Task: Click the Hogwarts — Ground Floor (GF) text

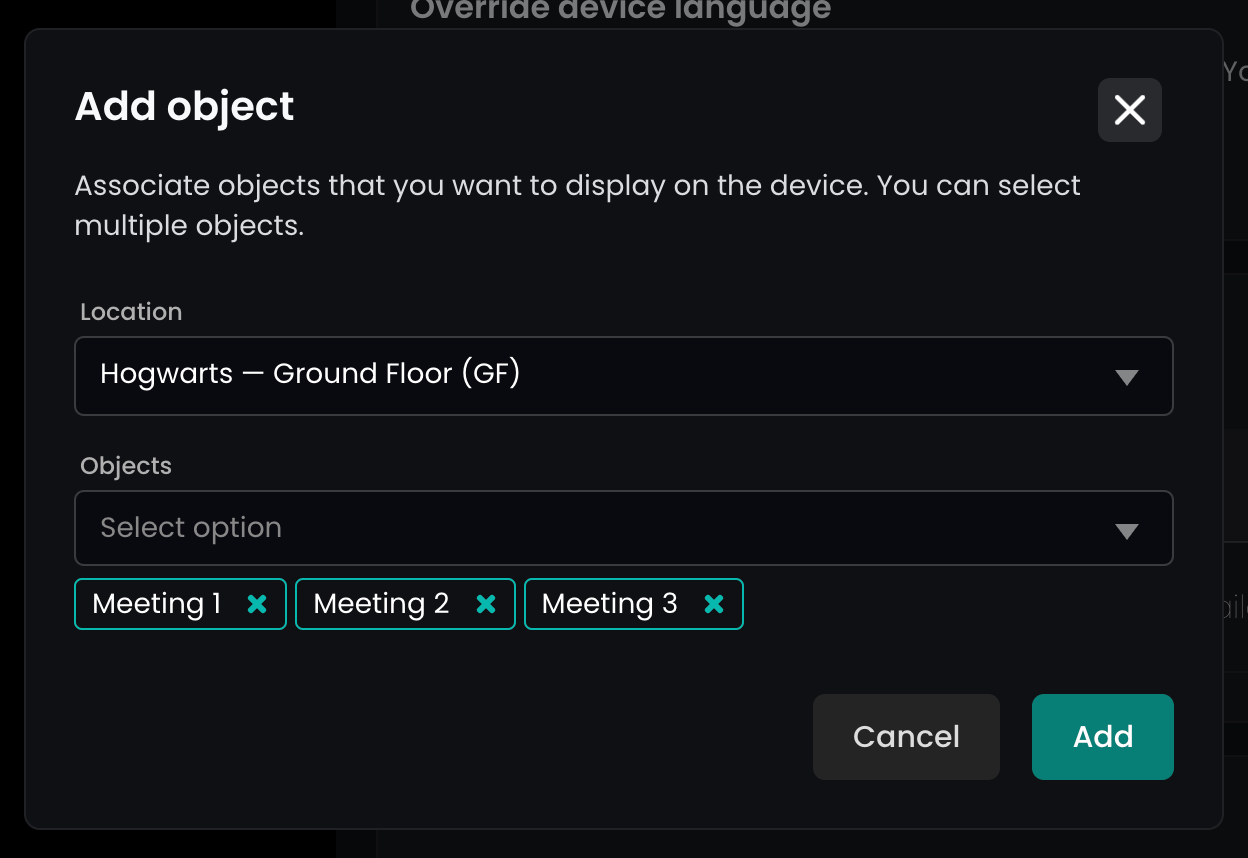Action: [310, 374]
